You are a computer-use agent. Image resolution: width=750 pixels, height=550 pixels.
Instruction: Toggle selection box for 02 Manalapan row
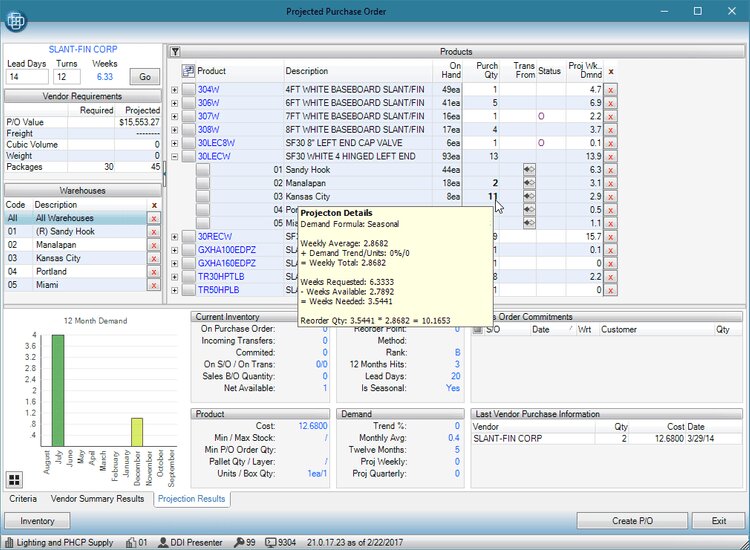(202, 184)
